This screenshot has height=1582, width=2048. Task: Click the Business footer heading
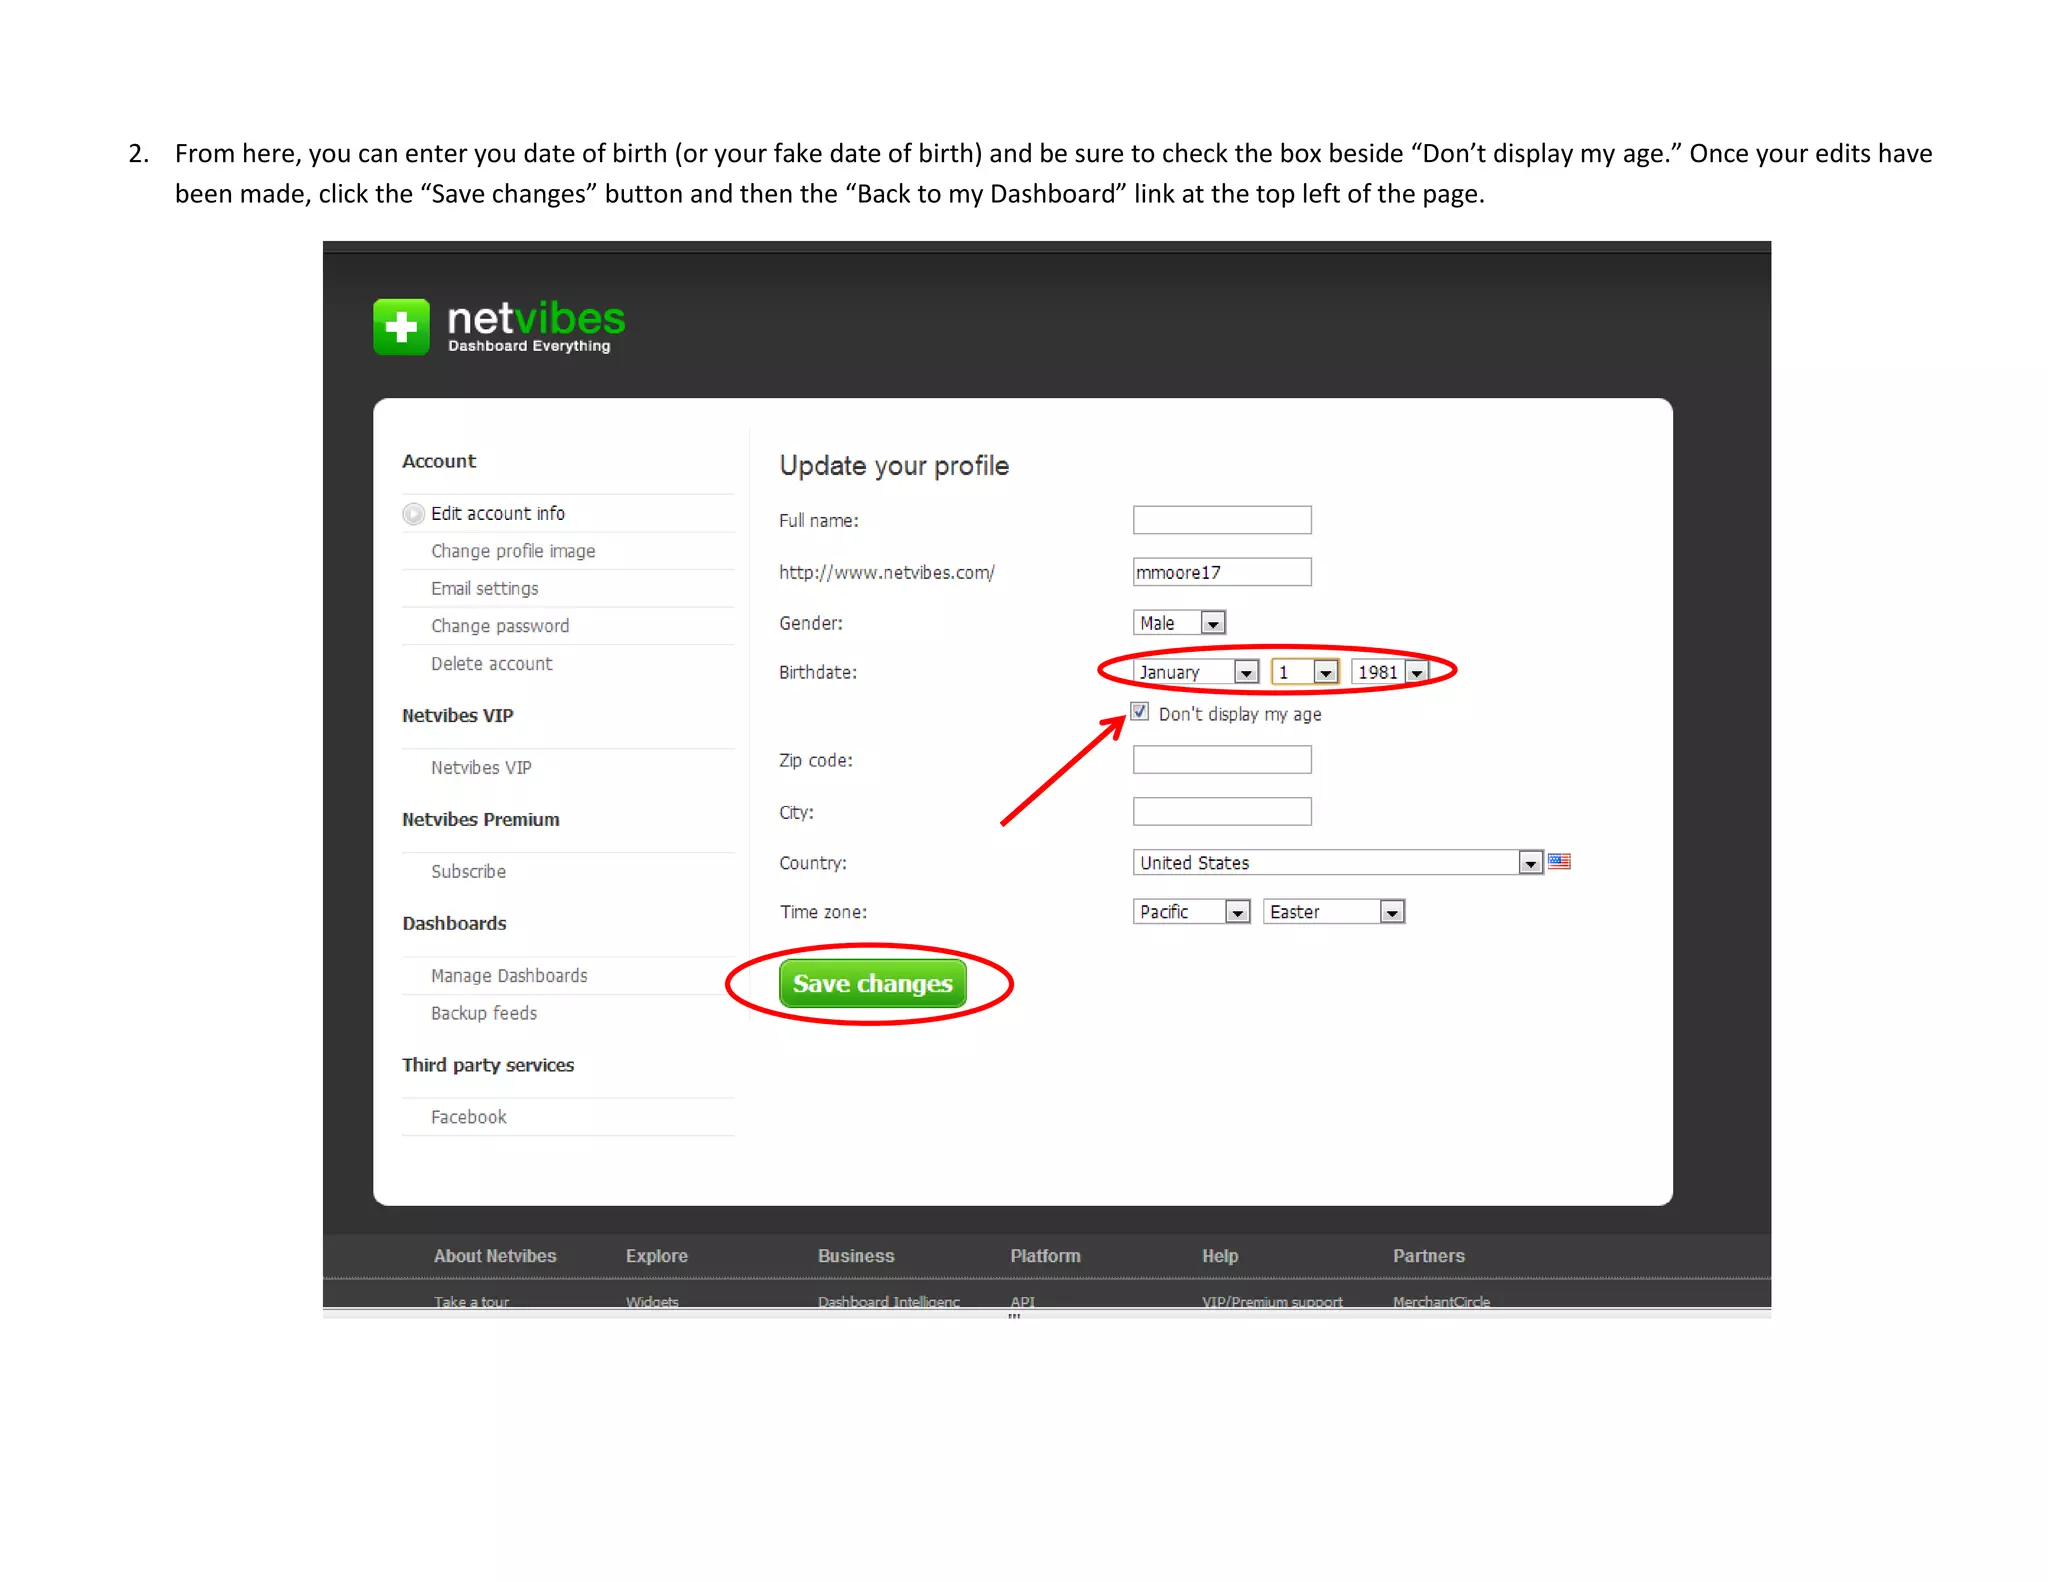point(856,1256)
